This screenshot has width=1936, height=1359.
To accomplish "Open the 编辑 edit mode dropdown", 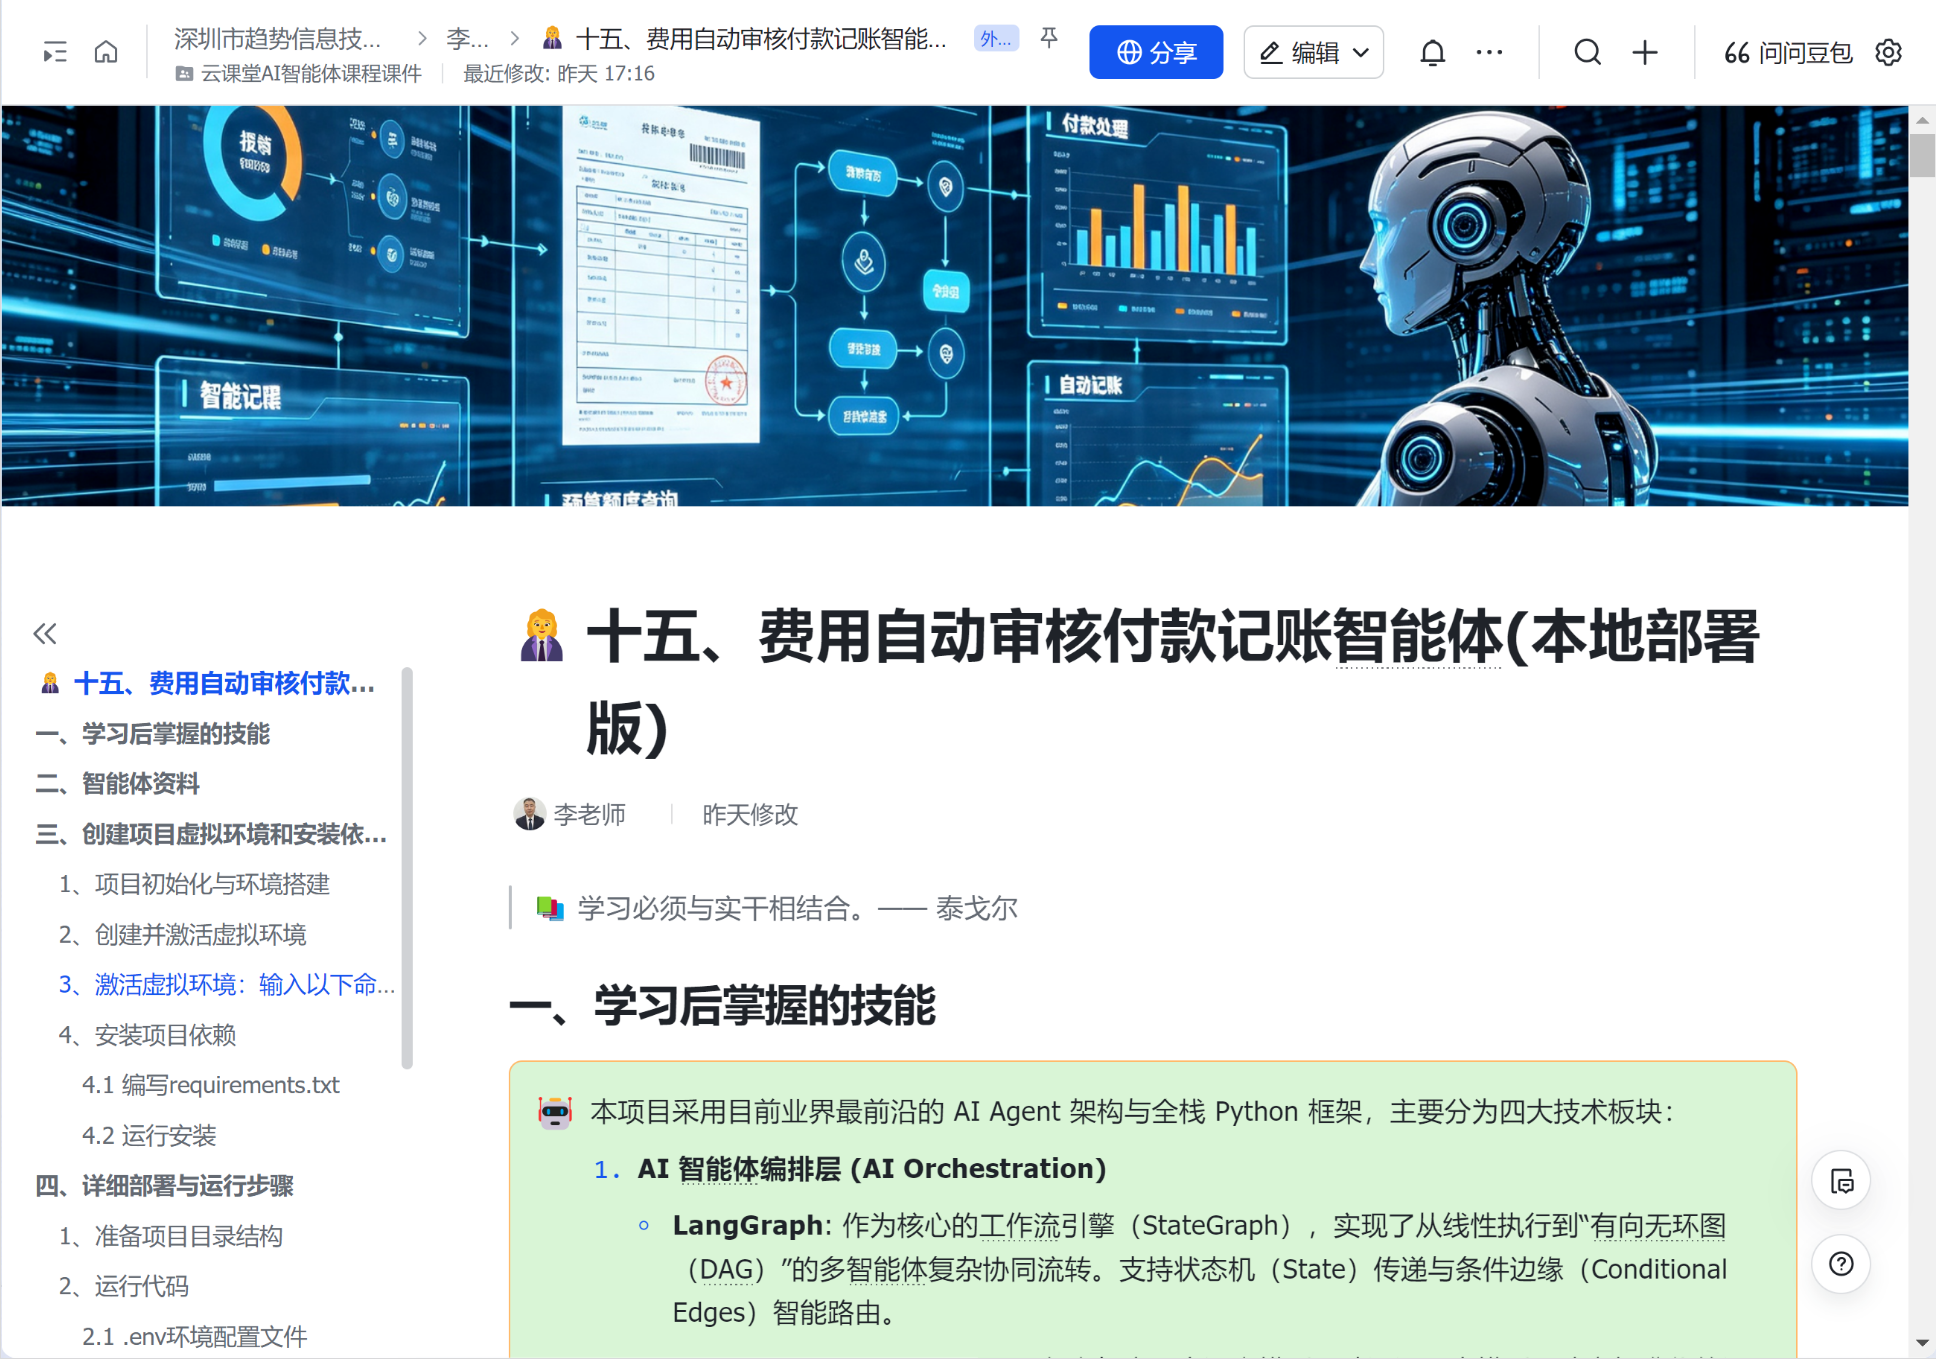I will click(1313, 52).
